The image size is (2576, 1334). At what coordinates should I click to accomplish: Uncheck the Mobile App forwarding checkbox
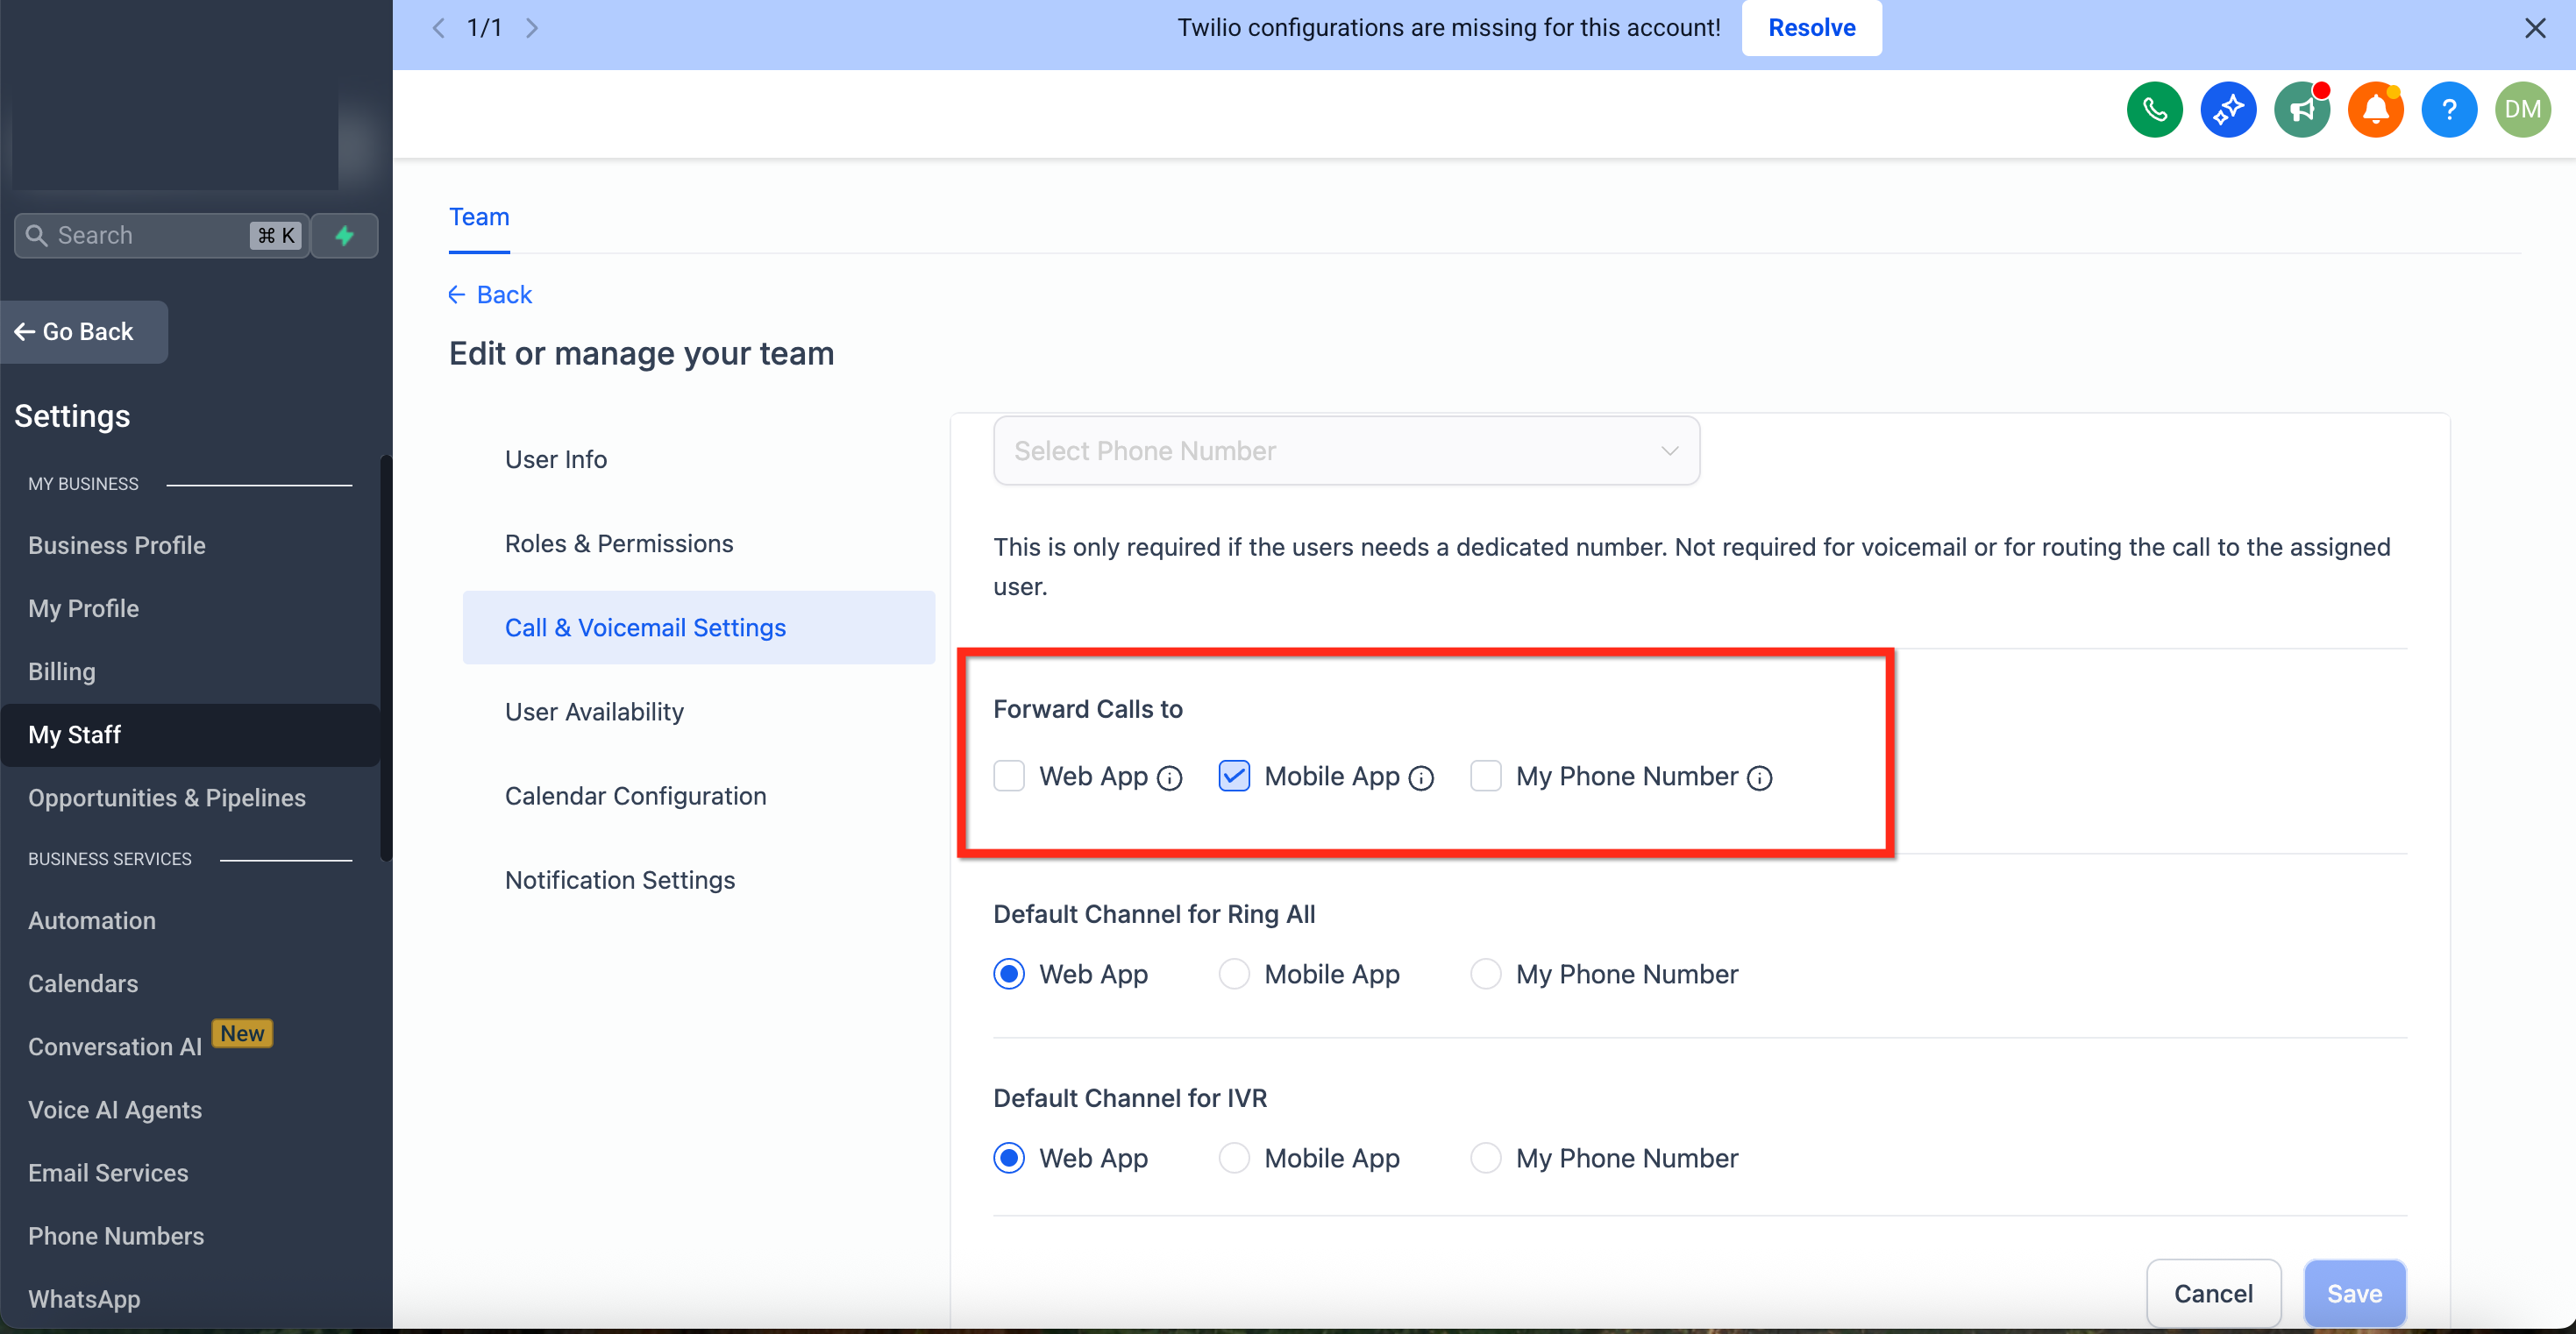point(1234,776)
